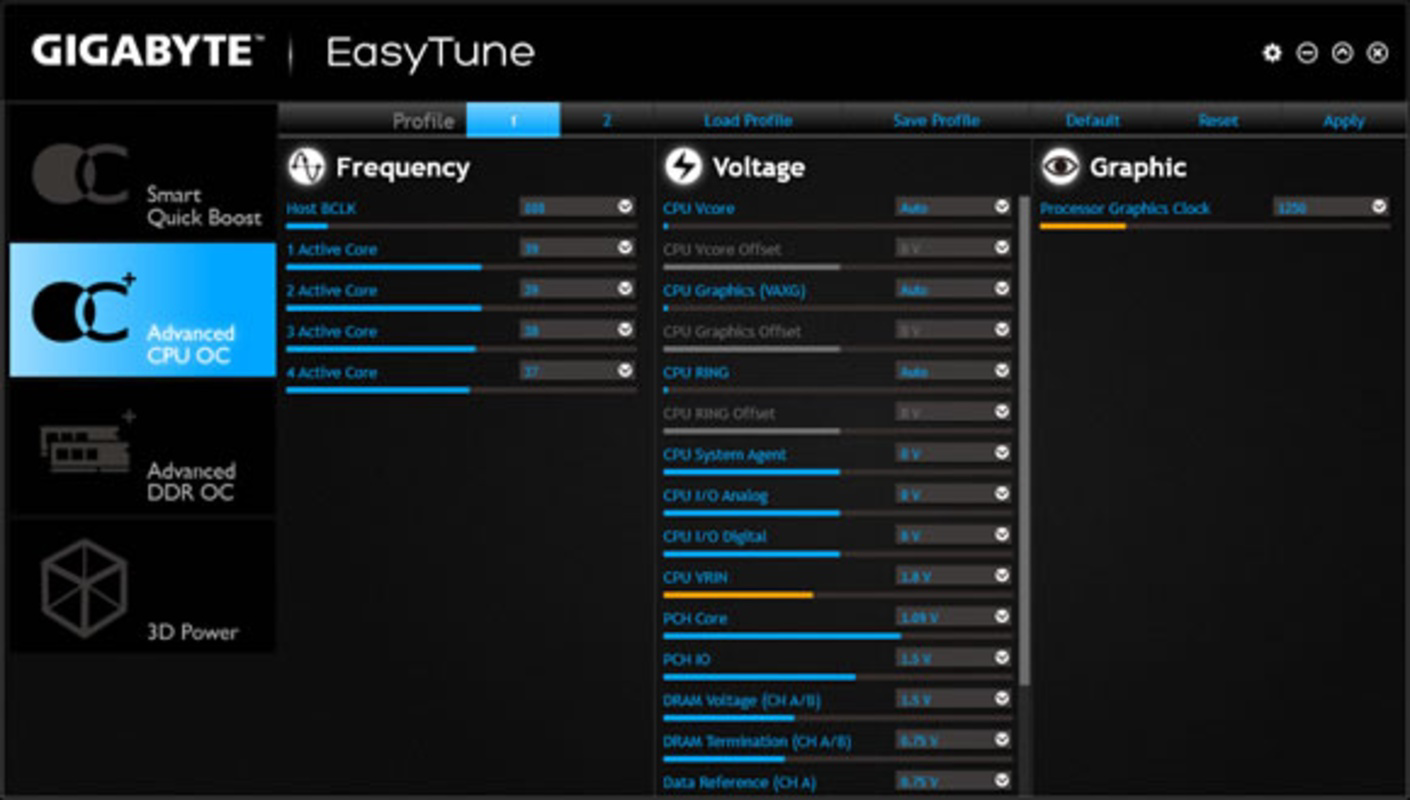Image resolution: width=1410 pixels, height=800 pixels.
Task: Expand the 1 Active Core dropdown
Action: [x=626, y=249]
